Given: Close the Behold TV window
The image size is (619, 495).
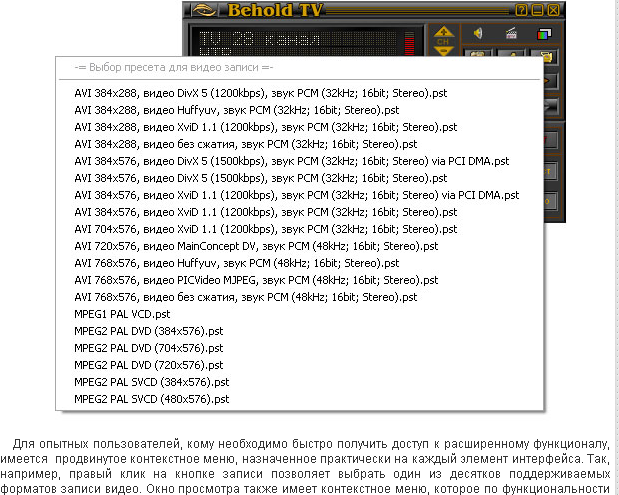Looking at the screenshot, I should coord(553,10).
